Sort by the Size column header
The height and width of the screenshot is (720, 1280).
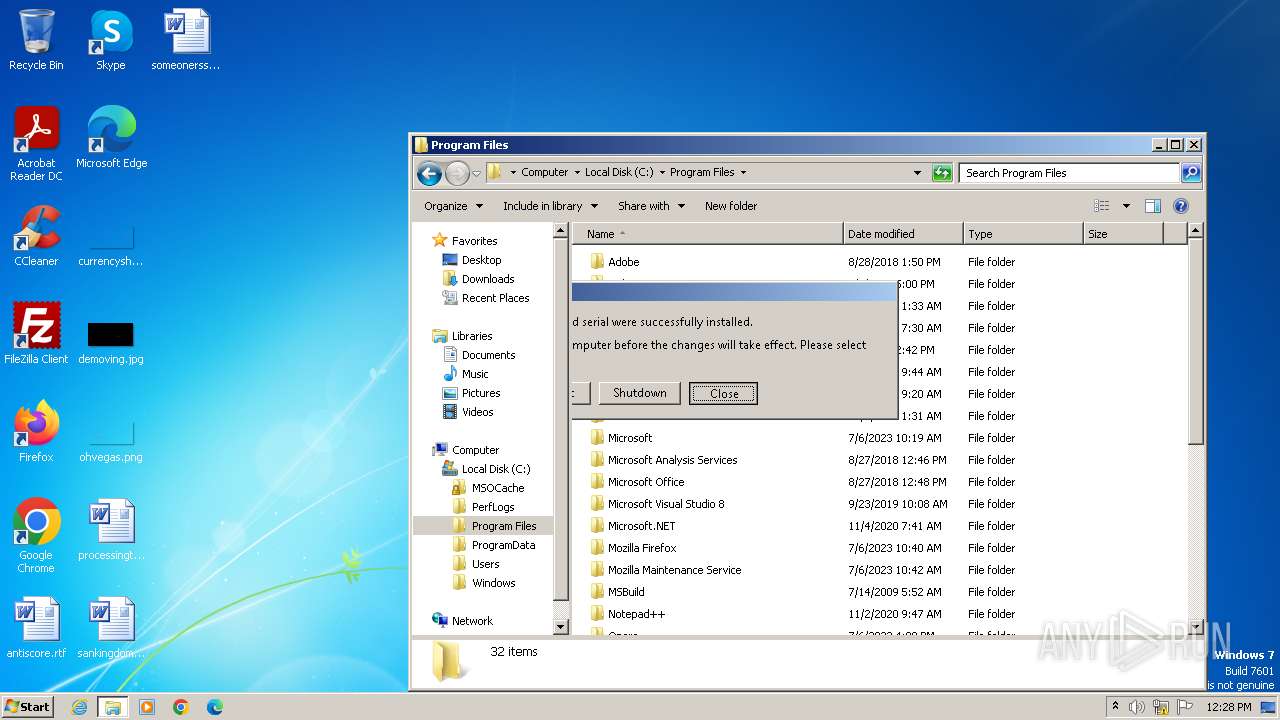point(1124,234)
